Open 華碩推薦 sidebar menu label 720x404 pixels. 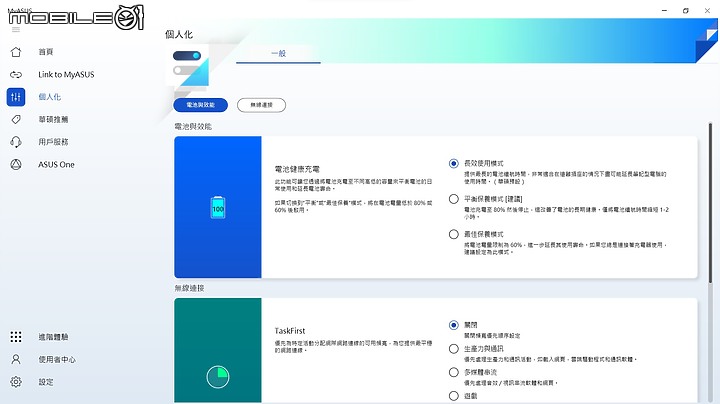tap(53, 119)
